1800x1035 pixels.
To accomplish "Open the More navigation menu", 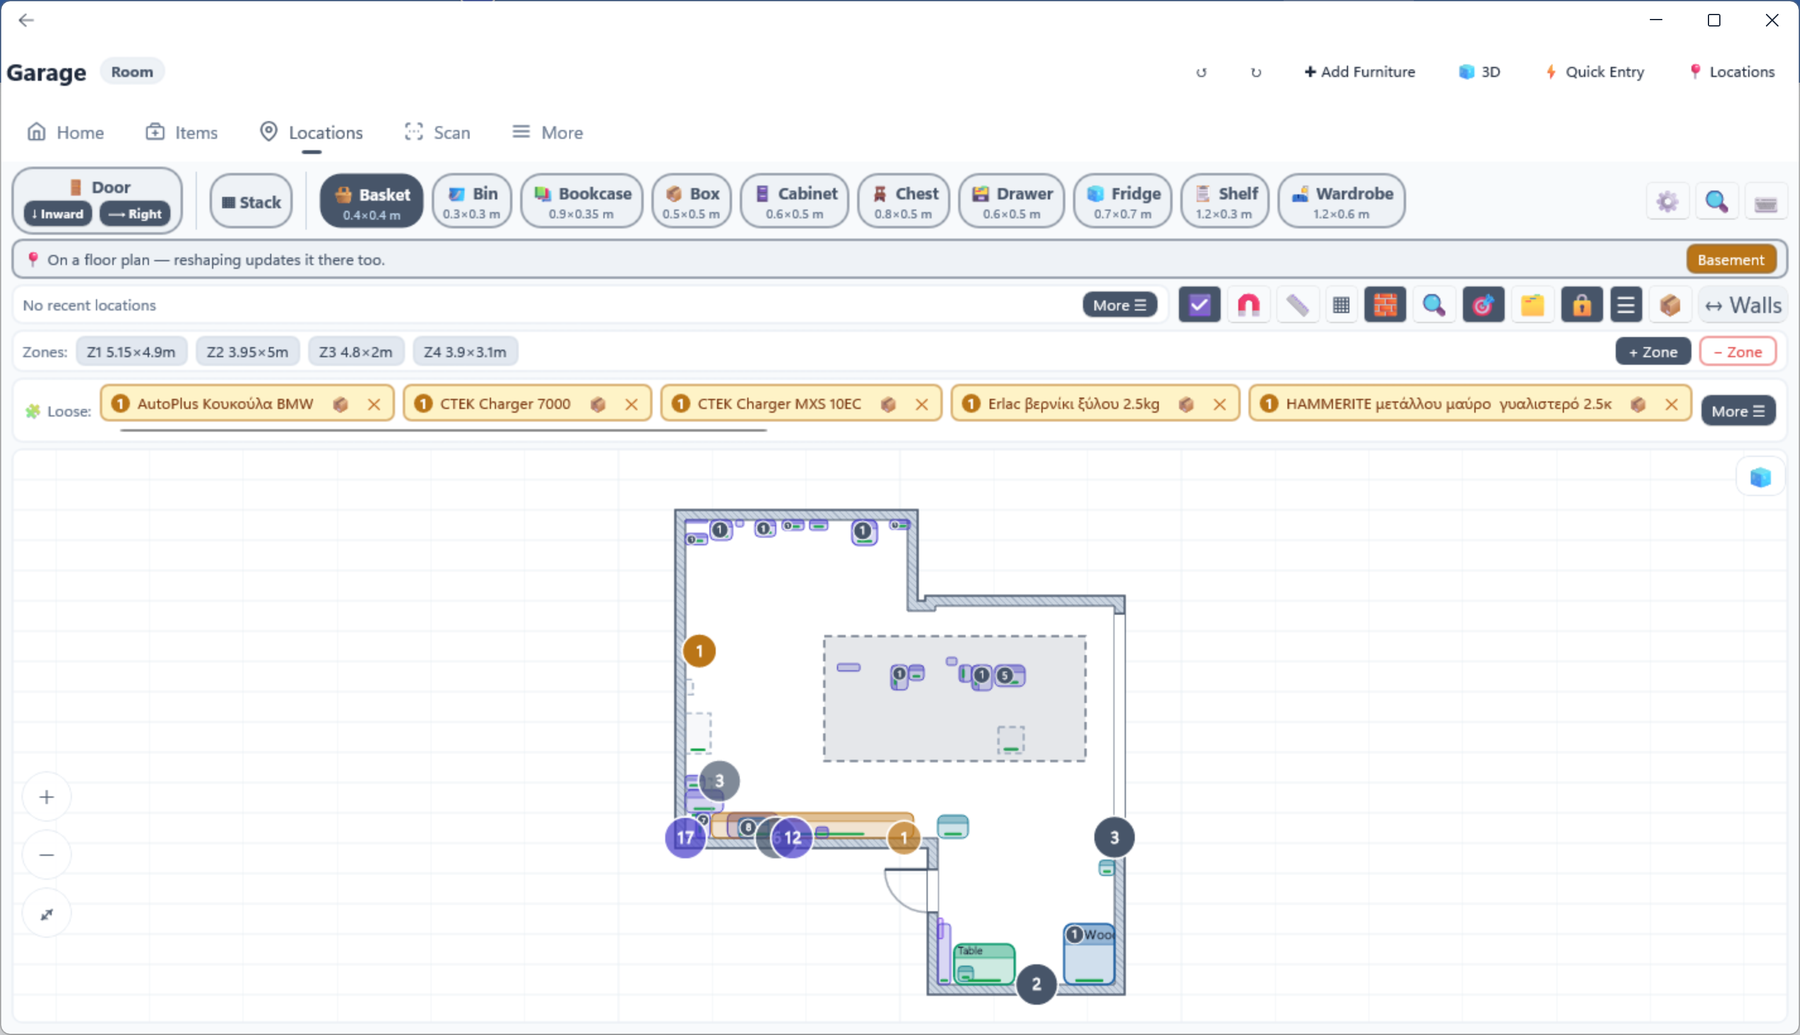I will pyautogui.click(x=547, y=132).
